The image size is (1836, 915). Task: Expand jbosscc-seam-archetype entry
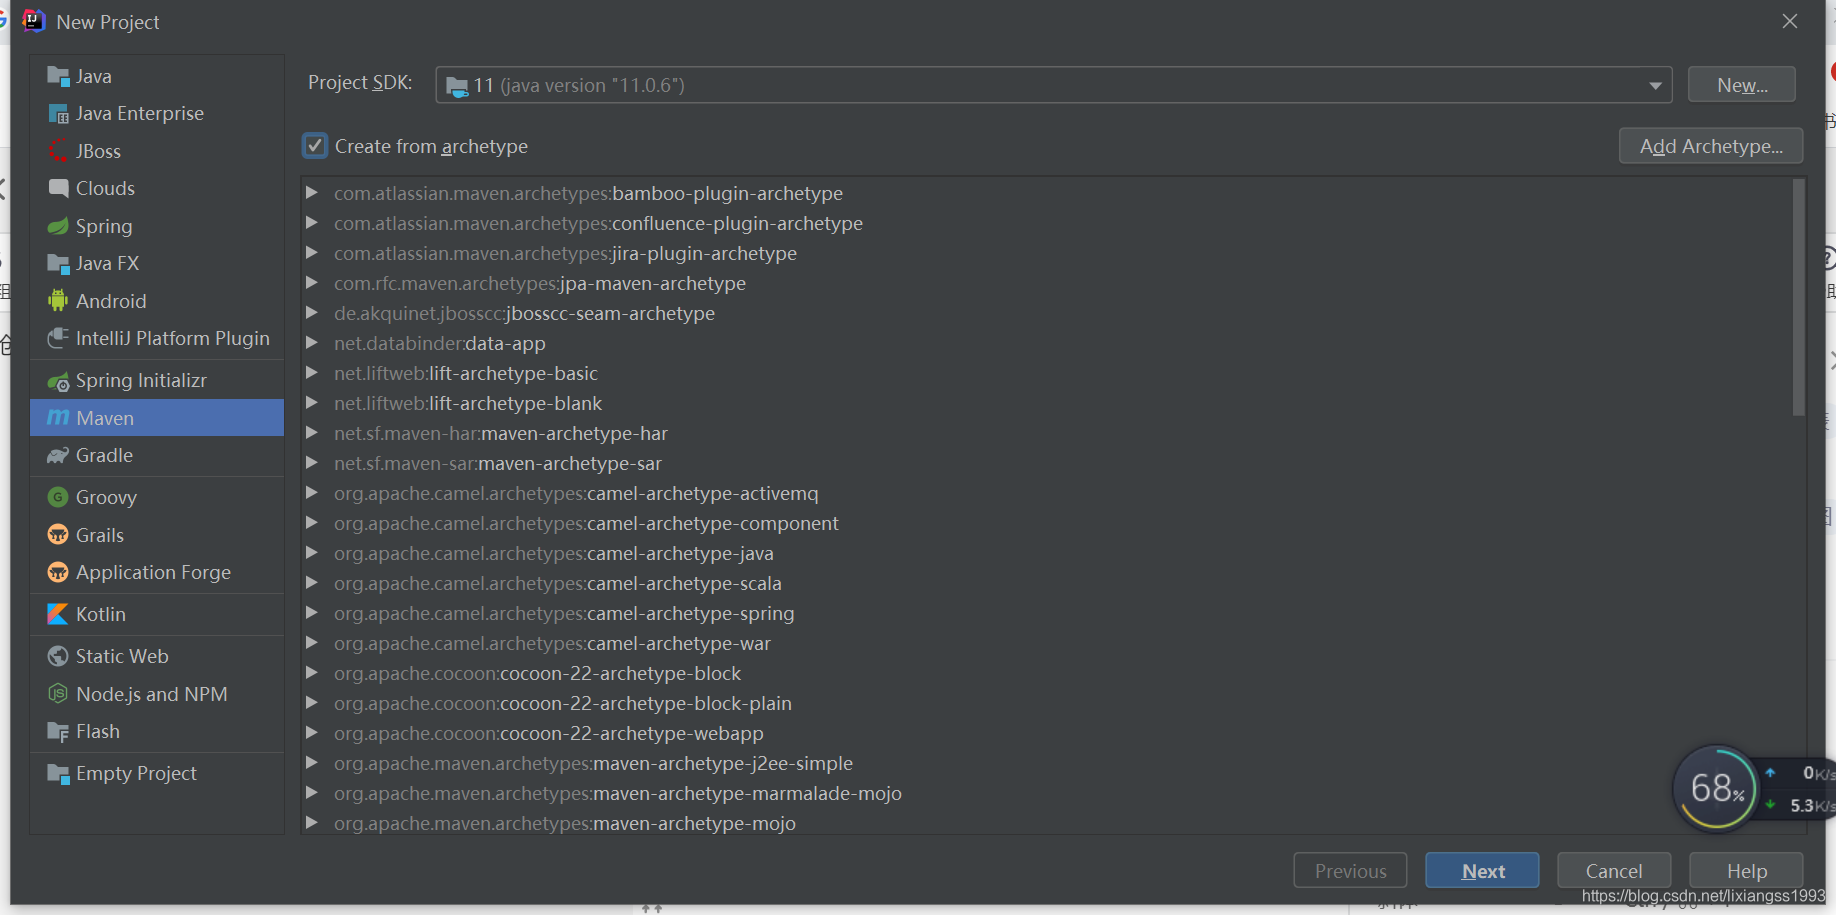pos(312,312)
